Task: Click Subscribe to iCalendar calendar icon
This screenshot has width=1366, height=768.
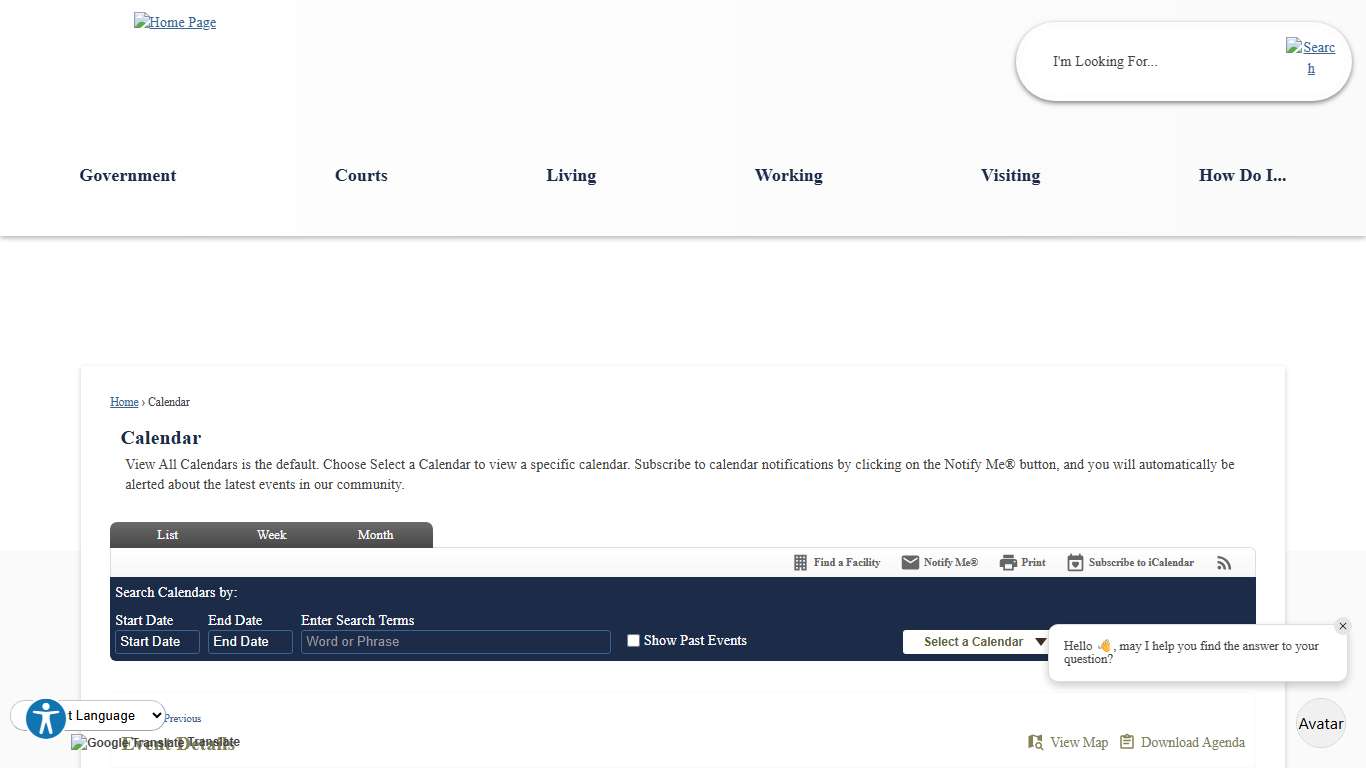Action: (x=1075, y=563)
